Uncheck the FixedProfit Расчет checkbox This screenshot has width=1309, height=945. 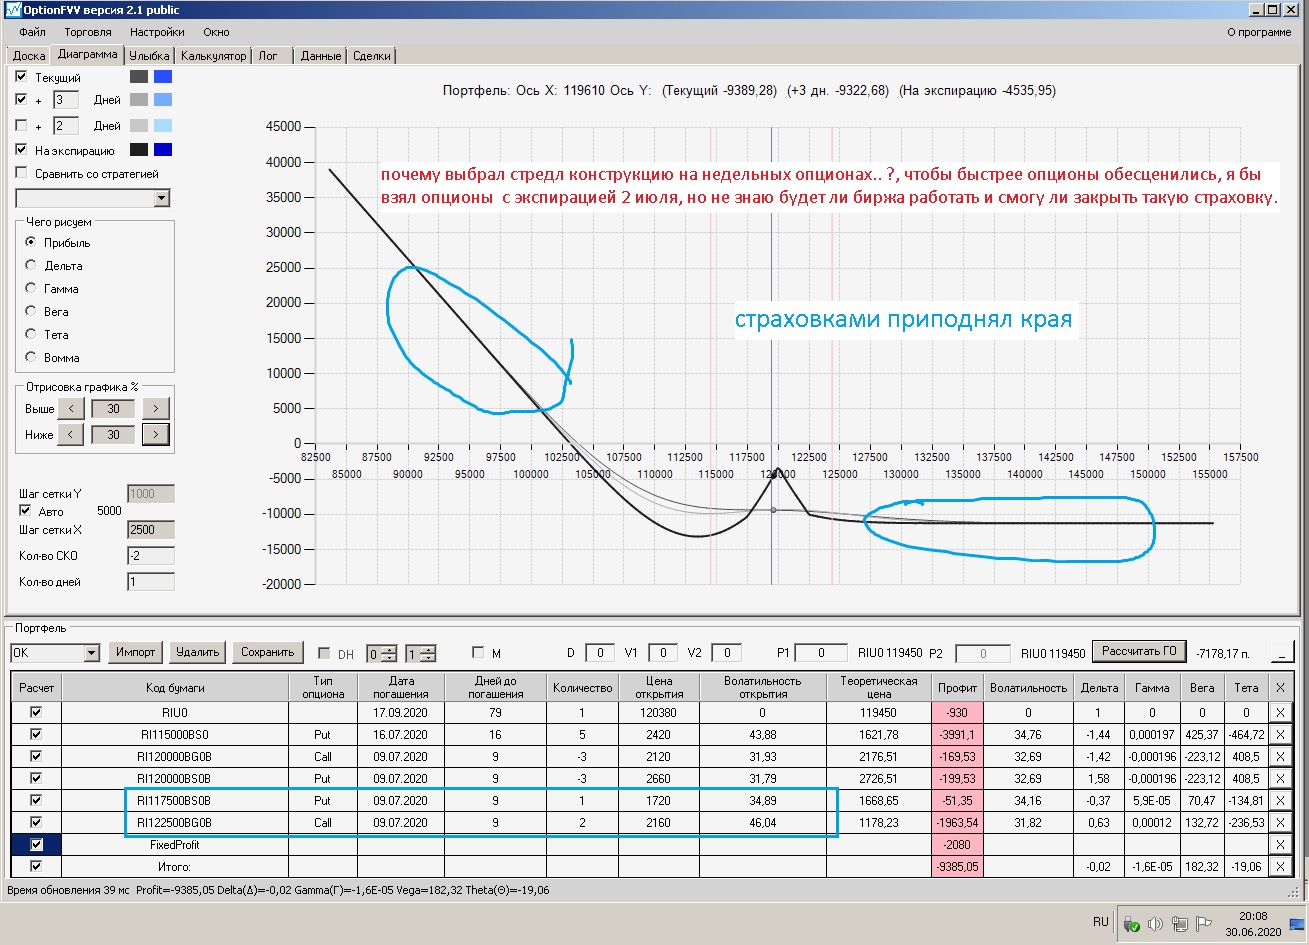click(x=37, y=845)
